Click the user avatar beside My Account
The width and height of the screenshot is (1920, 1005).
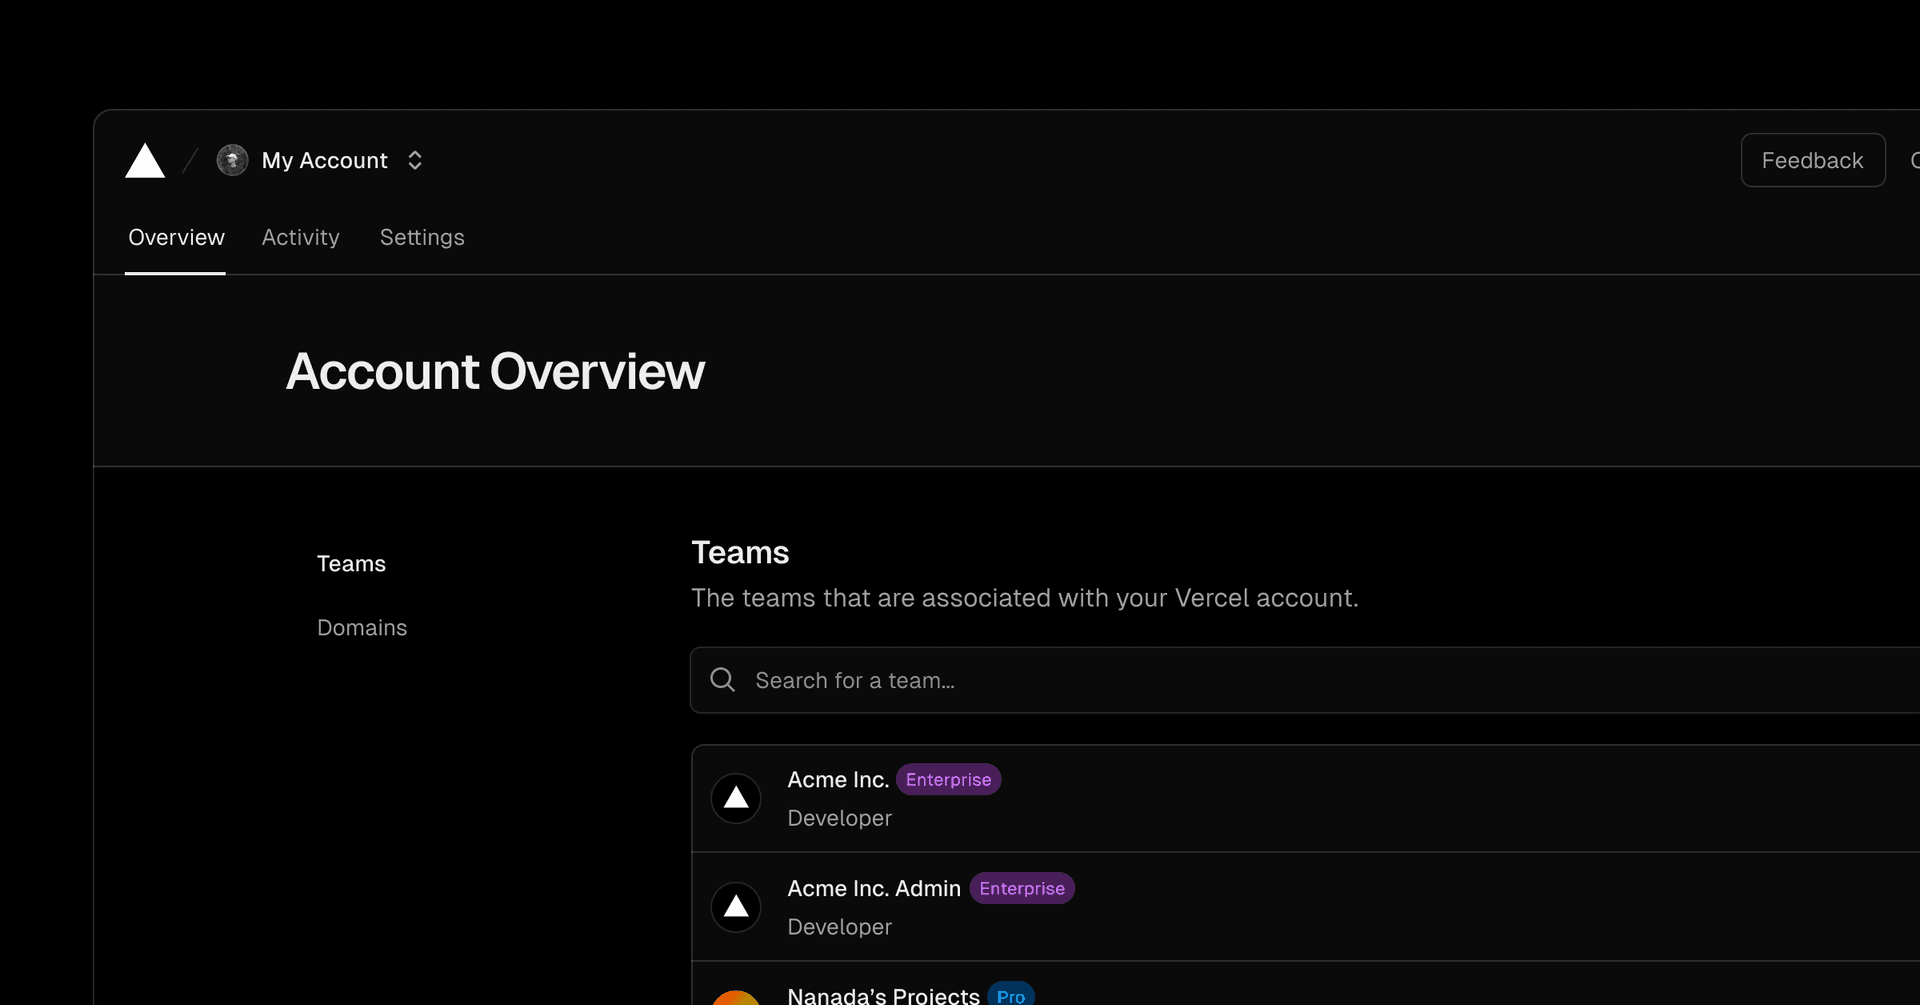(x=232, y=160)
